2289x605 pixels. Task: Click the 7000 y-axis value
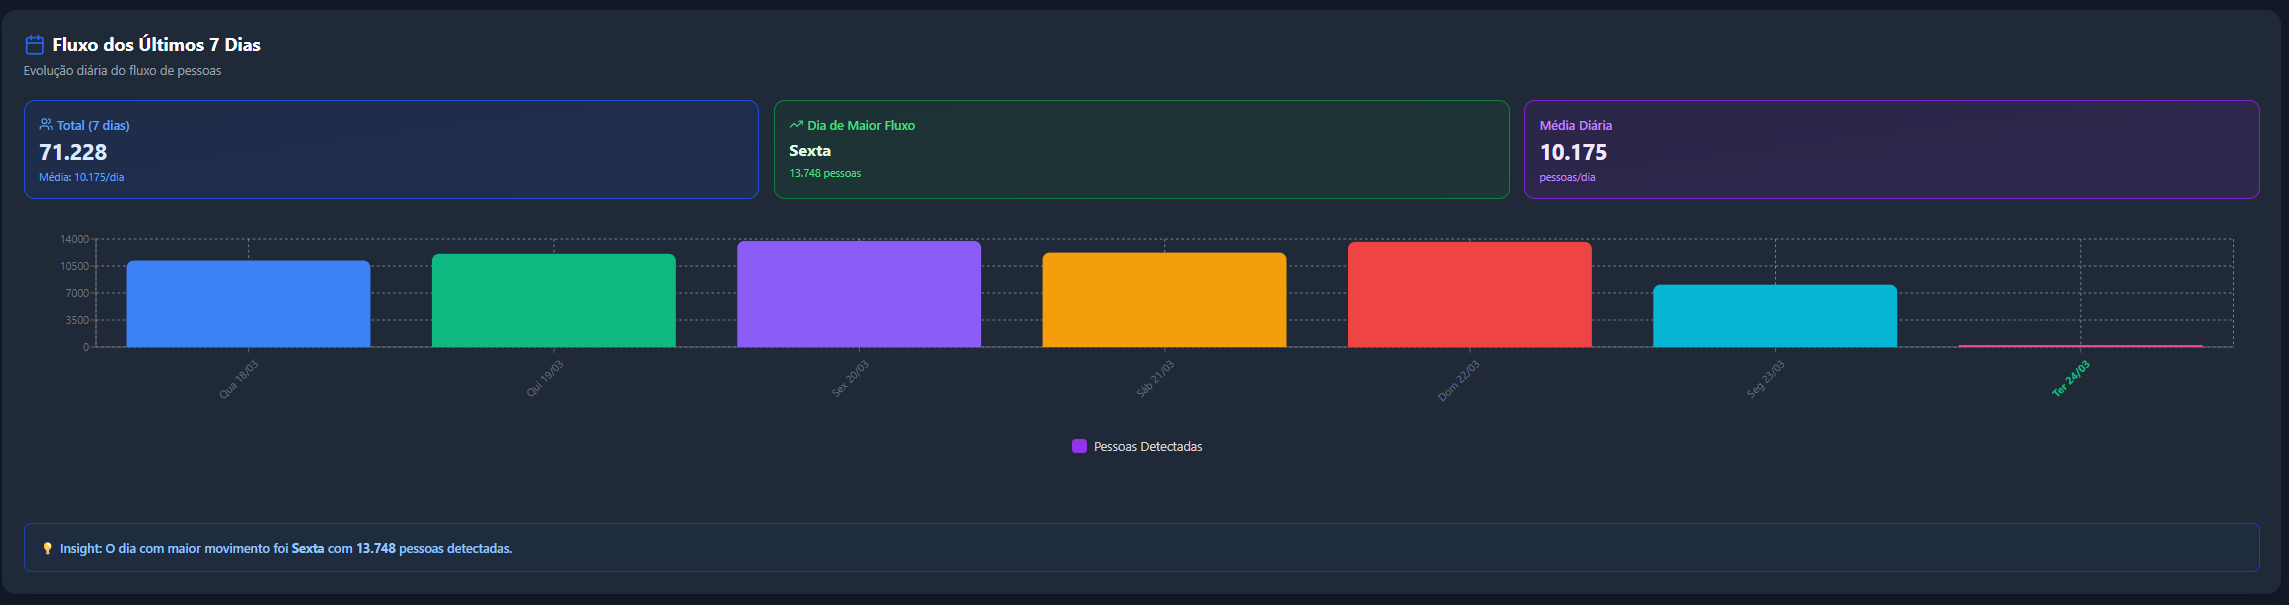pyautogui.click(x=77, y=293)
